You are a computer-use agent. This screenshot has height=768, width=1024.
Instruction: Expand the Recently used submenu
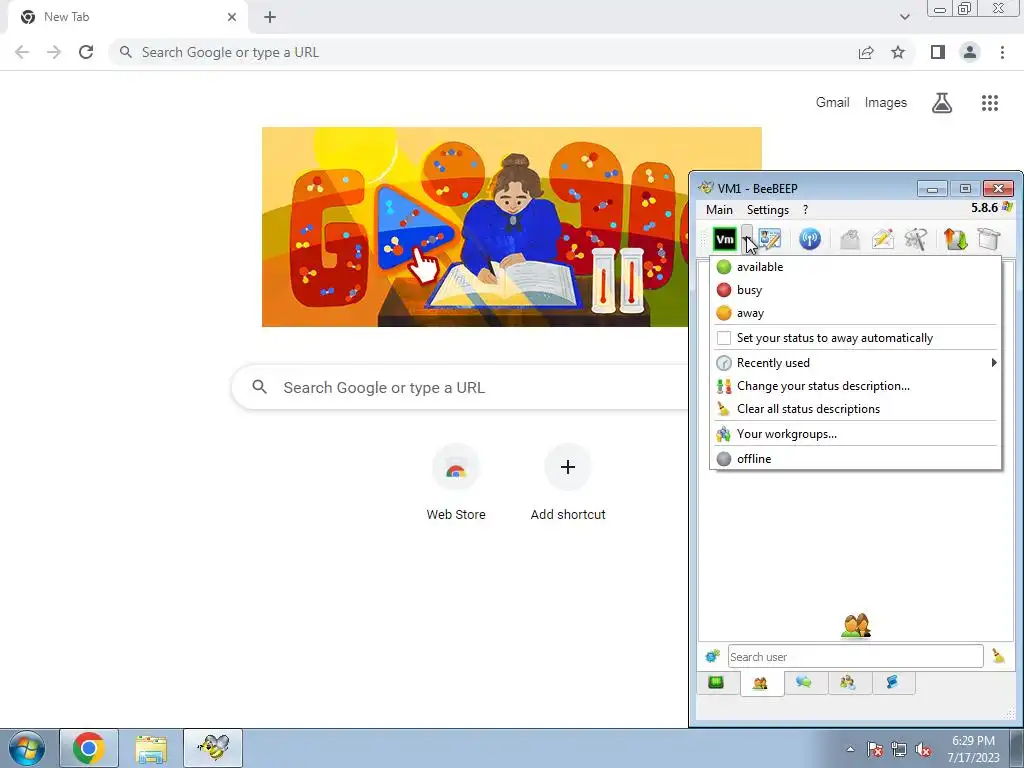click(856, 363)
